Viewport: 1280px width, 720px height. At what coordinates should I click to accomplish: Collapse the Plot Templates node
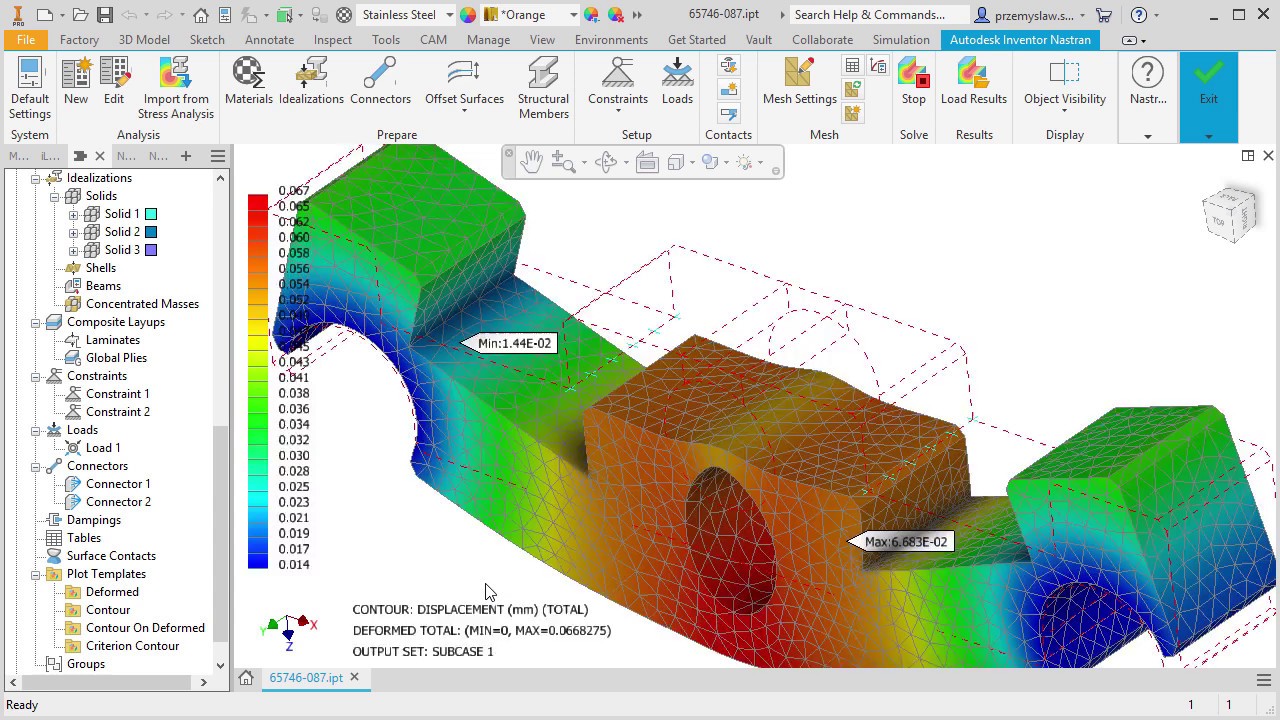click(35, 574)
